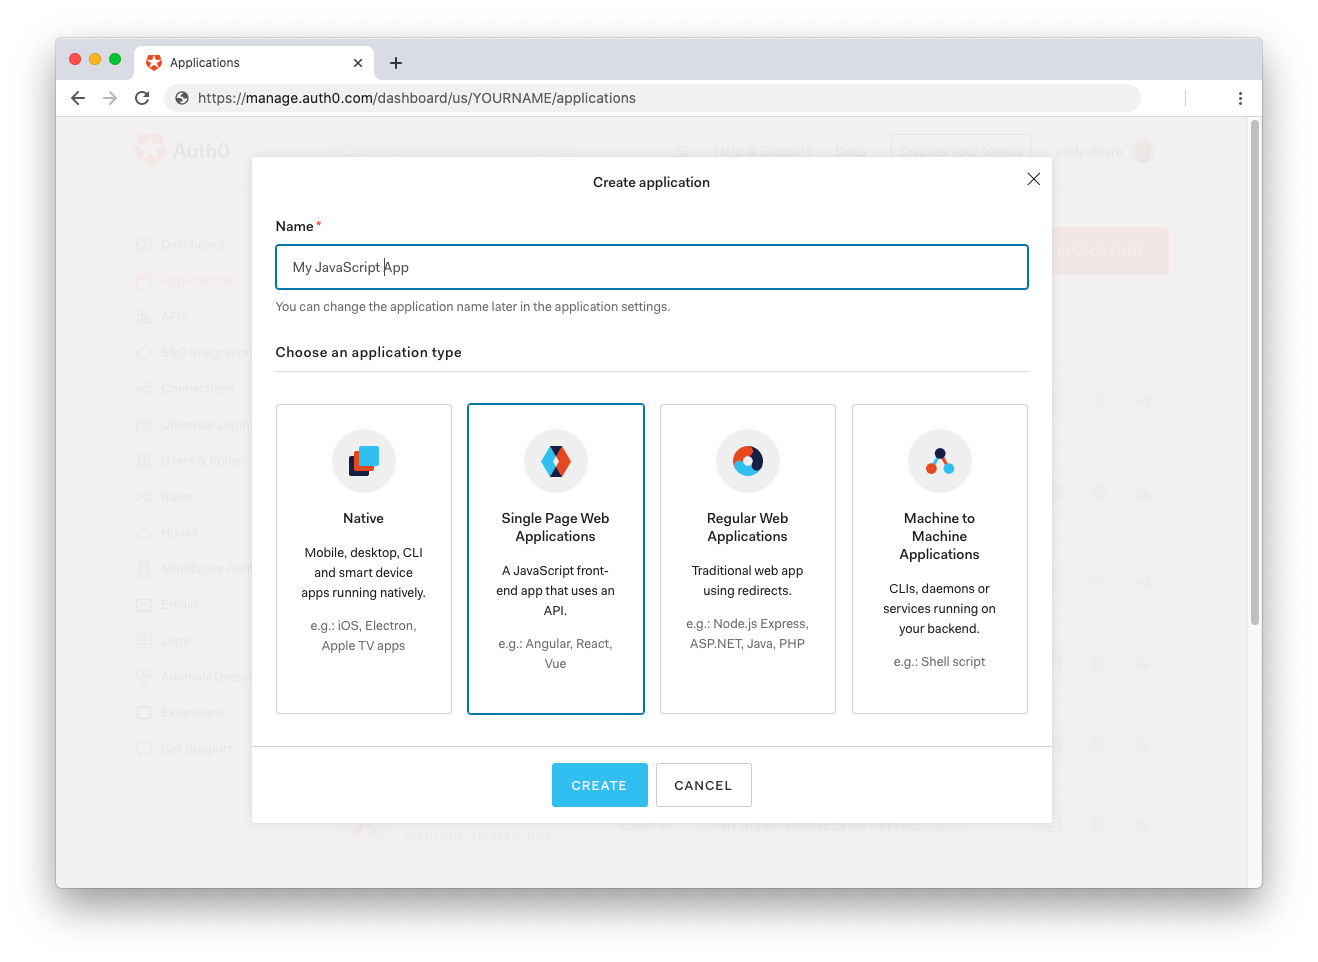Click "Single Page Web Applications" title
The height and width of the screenshot is (962, 1318).
click(x=556, y=527)
